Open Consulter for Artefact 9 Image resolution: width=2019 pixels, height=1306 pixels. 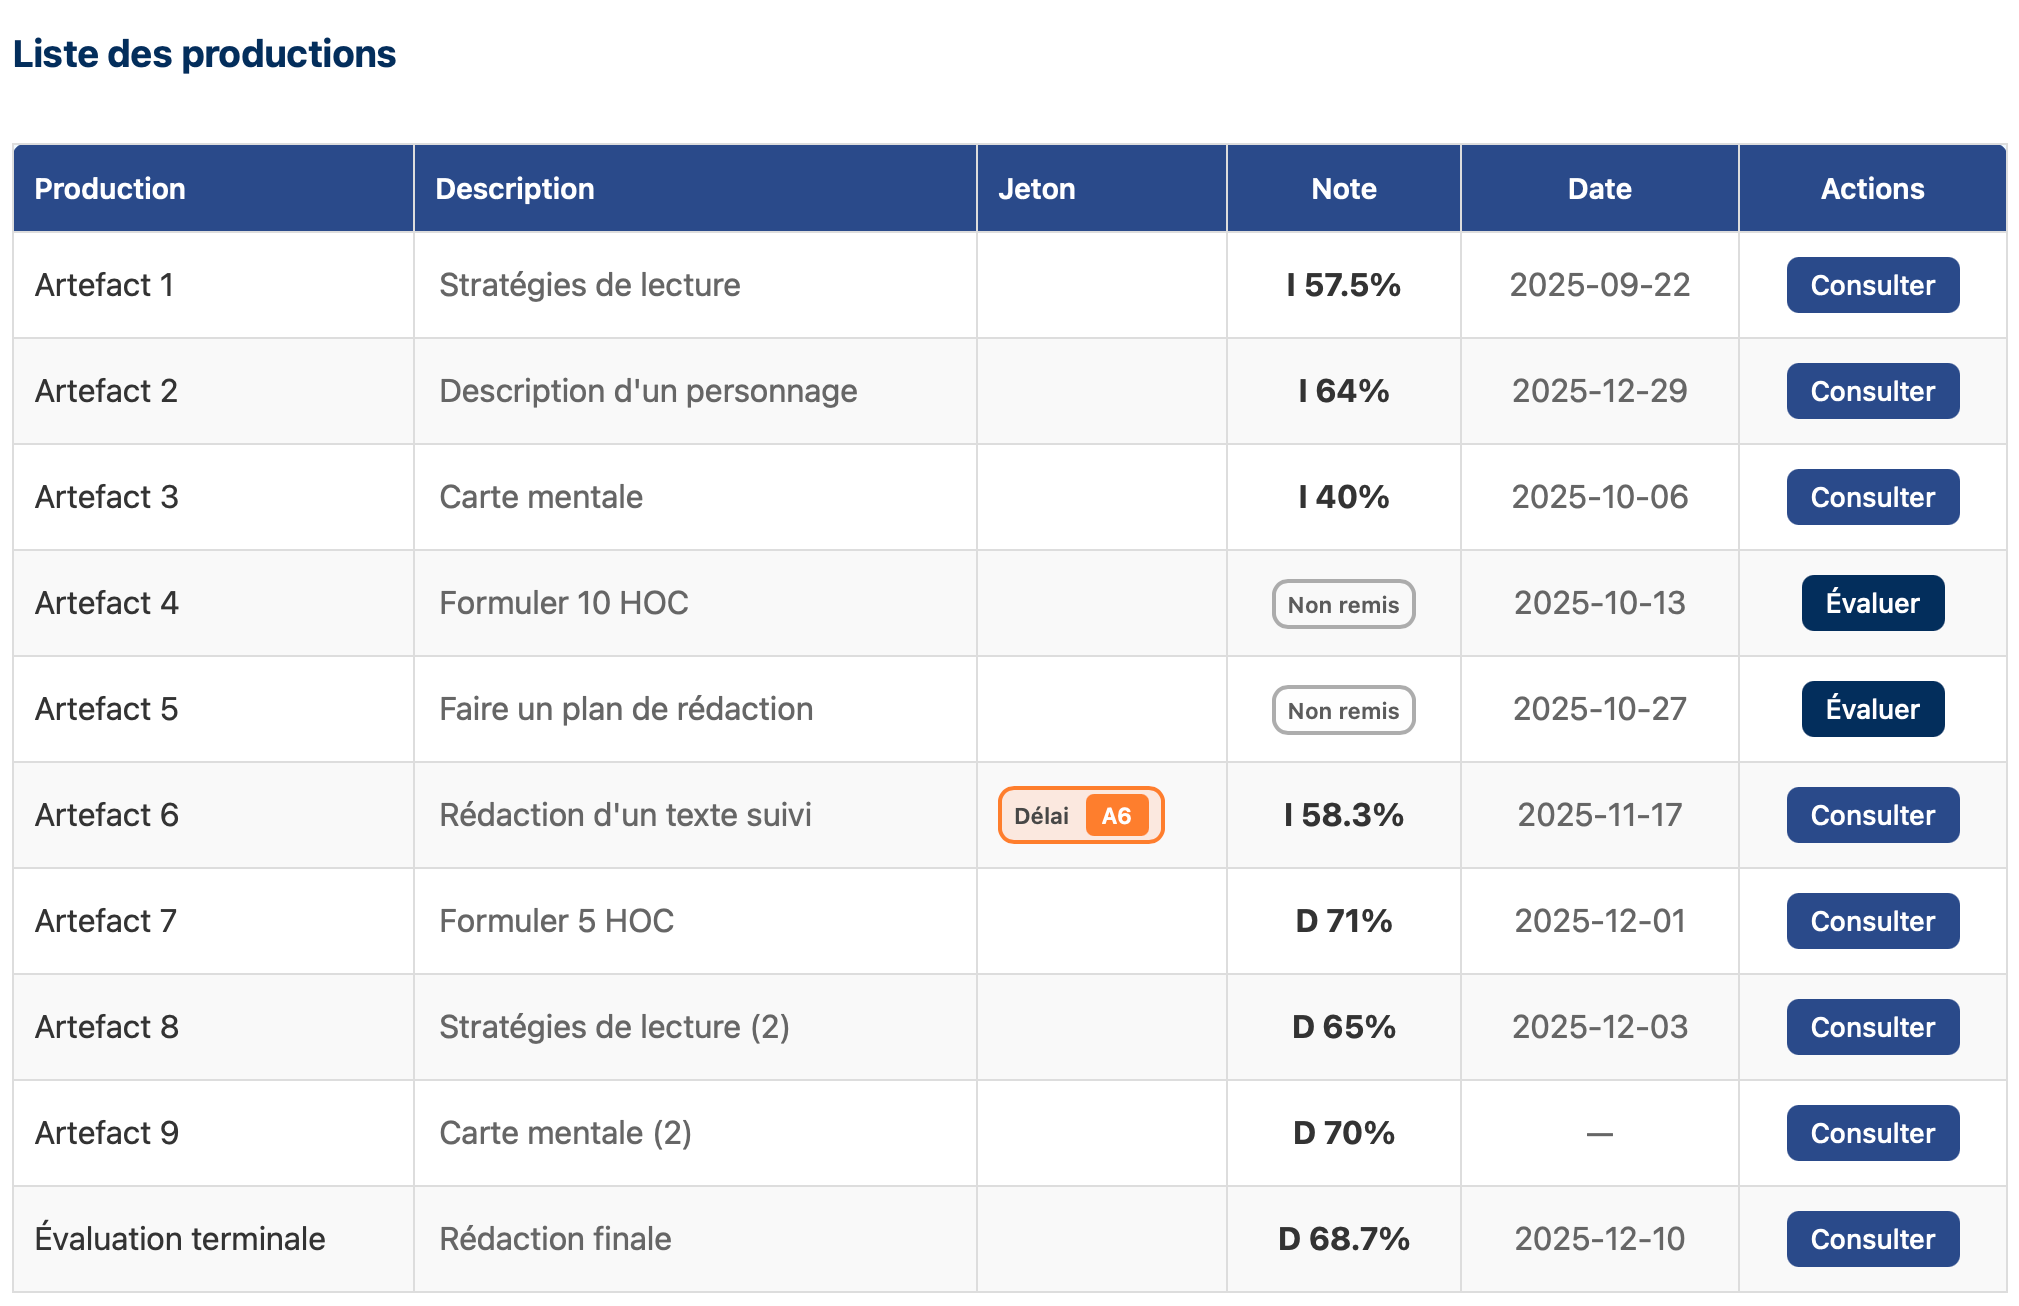(x=1871, y=1133)
